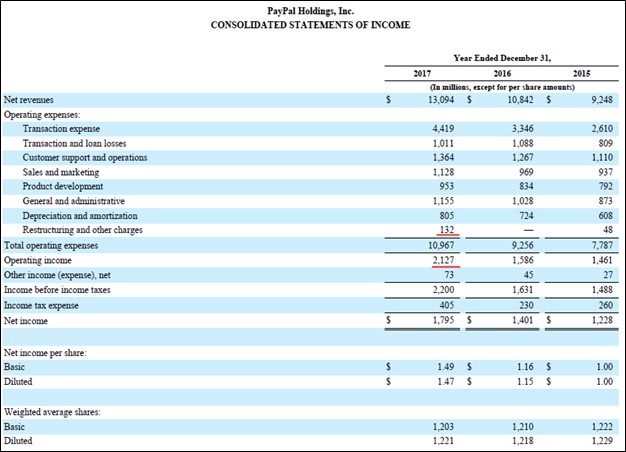The width and height of the screenshot is (626, 452).
Task: Click the Transaction and loan losses label
Action: (78, 144)
